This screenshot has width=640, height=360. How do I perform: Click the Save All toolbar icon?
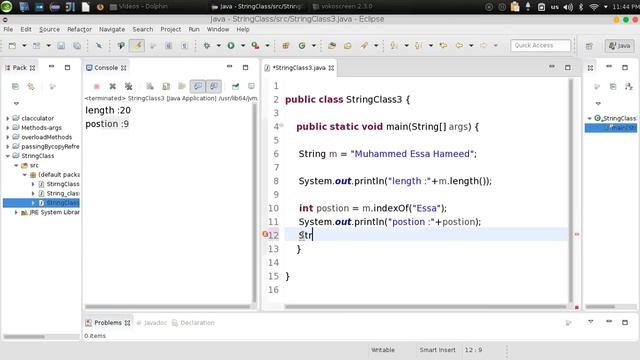pyautogui.click(x=77, y=46)
